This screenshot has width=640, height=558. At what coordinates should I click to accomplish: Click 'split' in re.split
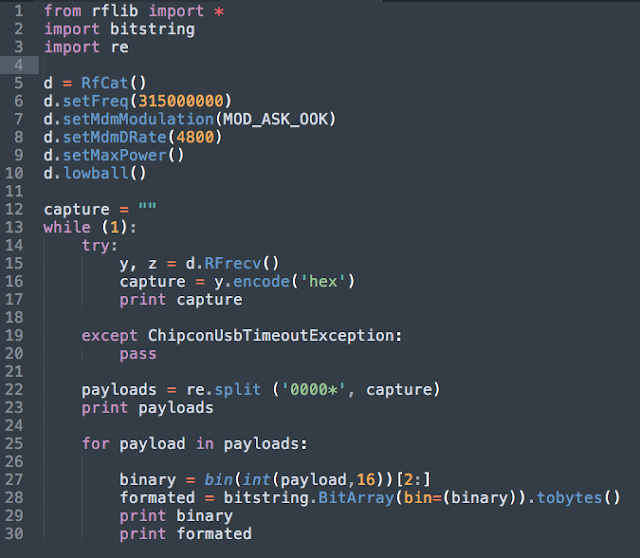(238, 389)
